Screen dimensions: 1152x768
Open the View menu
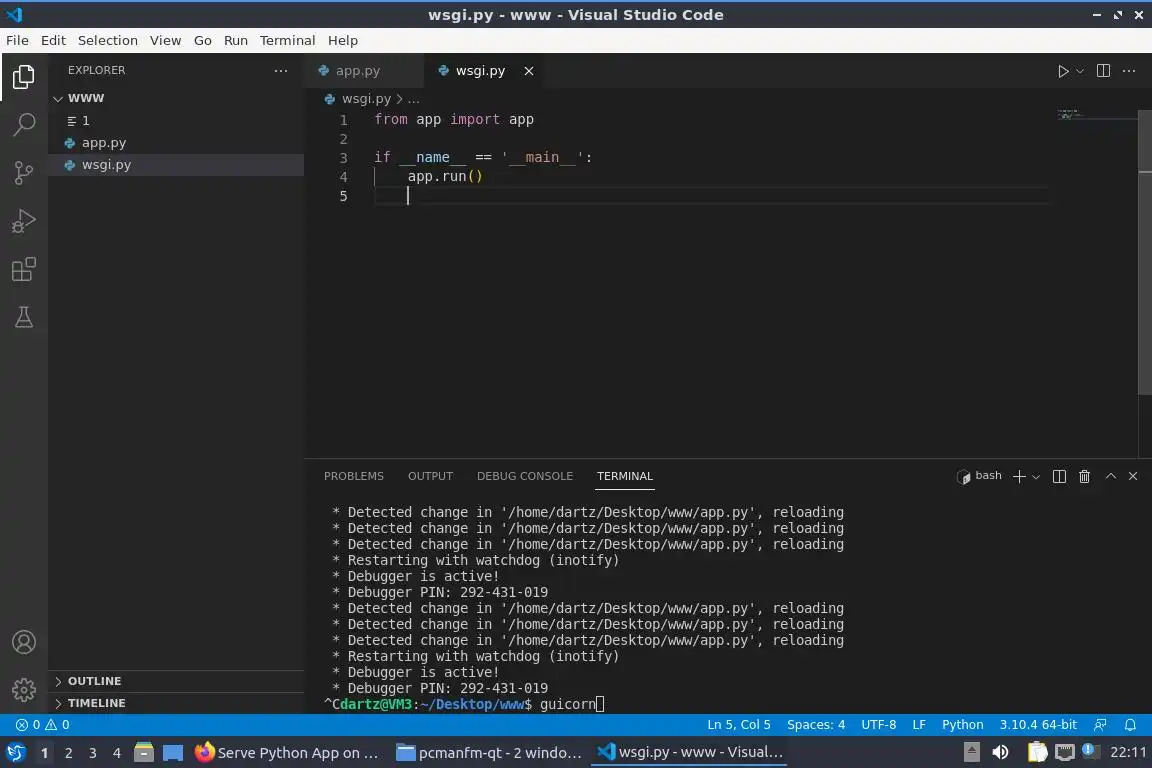tap(165, 40)
